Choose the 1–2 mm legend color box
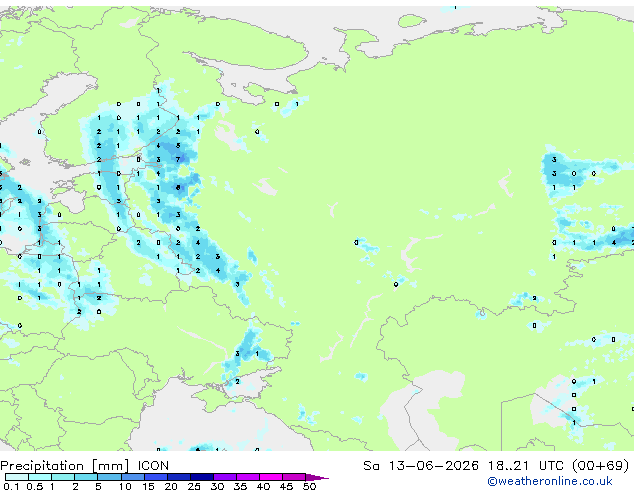634x490 pixels. [63, 477]
